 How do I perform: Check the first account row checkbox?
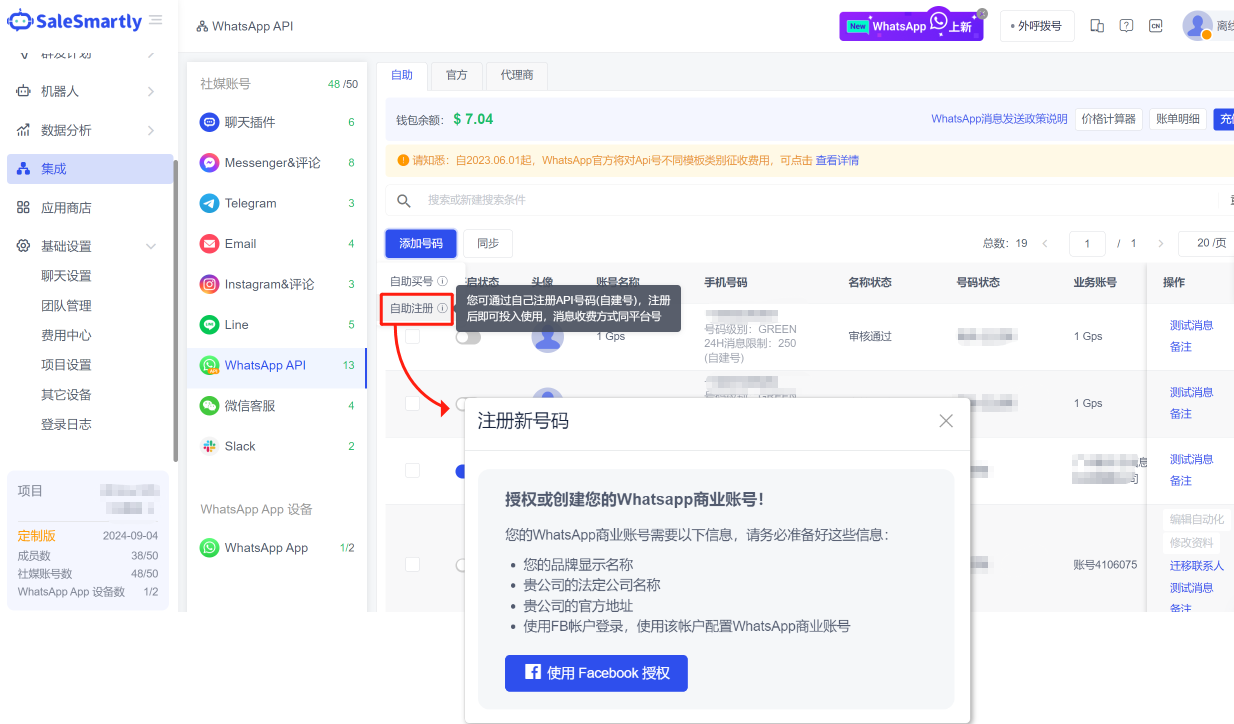pyautogui.click(x=412, y=337)
